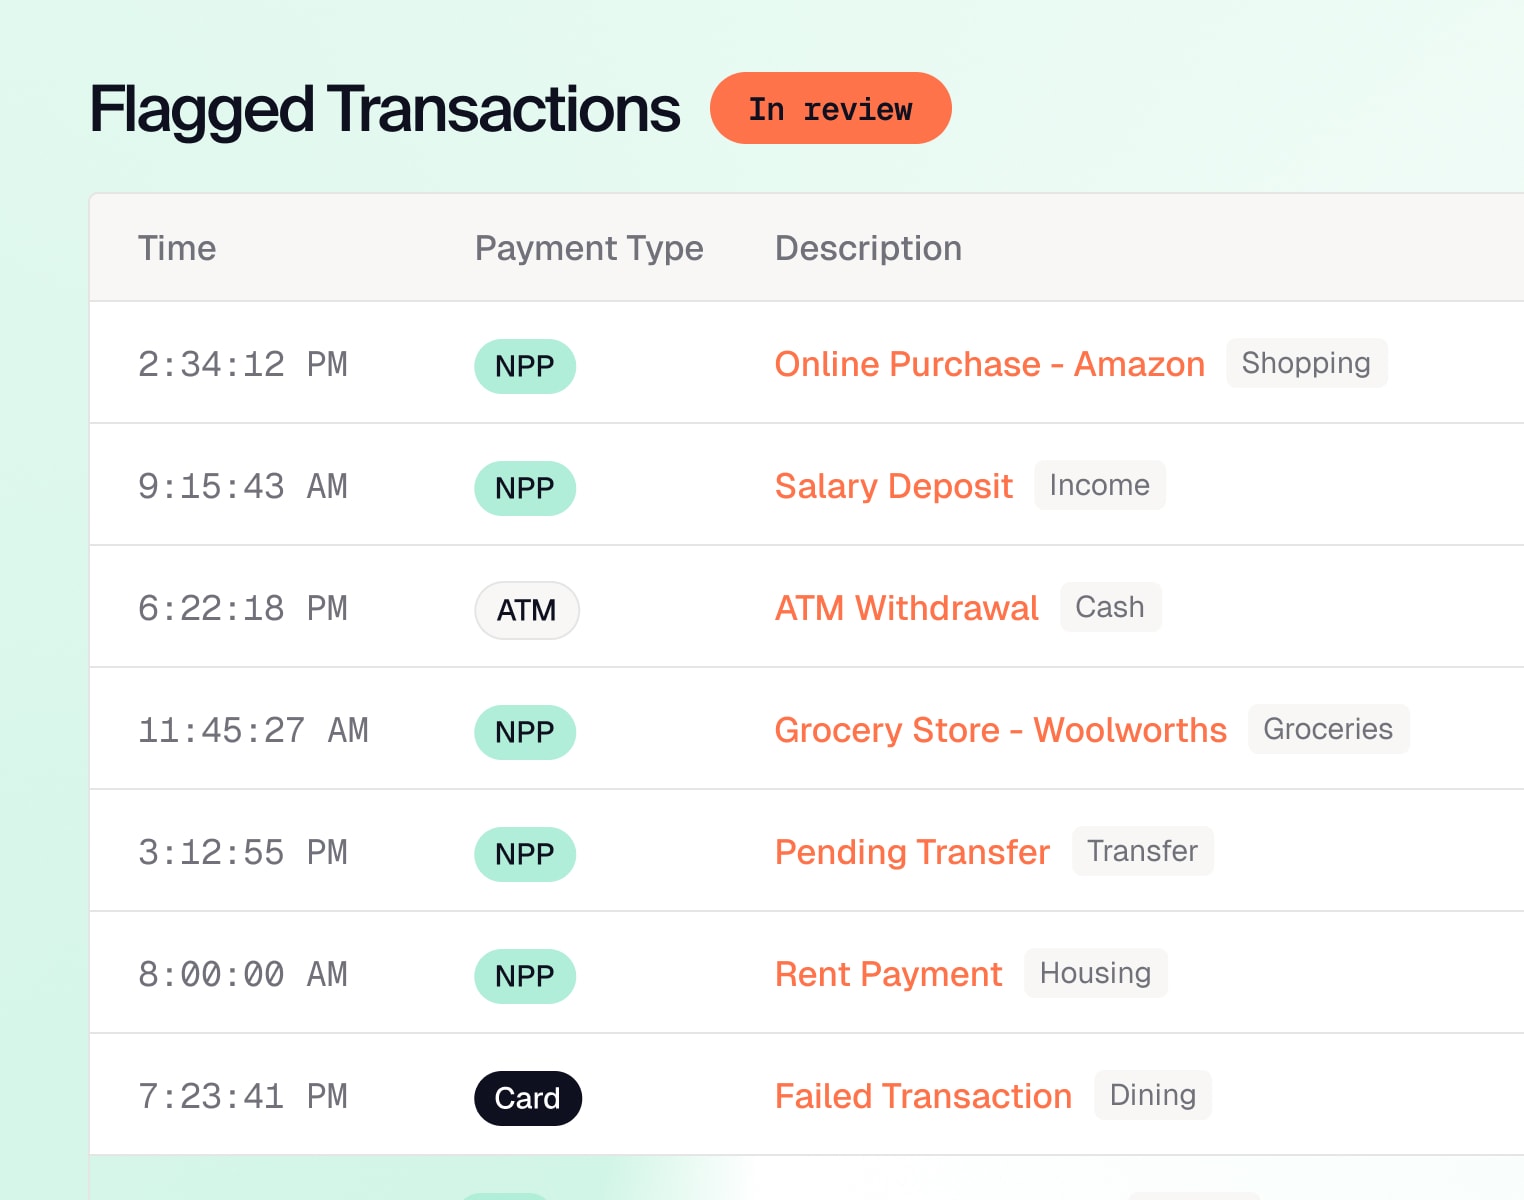Open the Failed Transaction link
The height and width of the screenshot is (1200, 1524).
click(923, 1096)
